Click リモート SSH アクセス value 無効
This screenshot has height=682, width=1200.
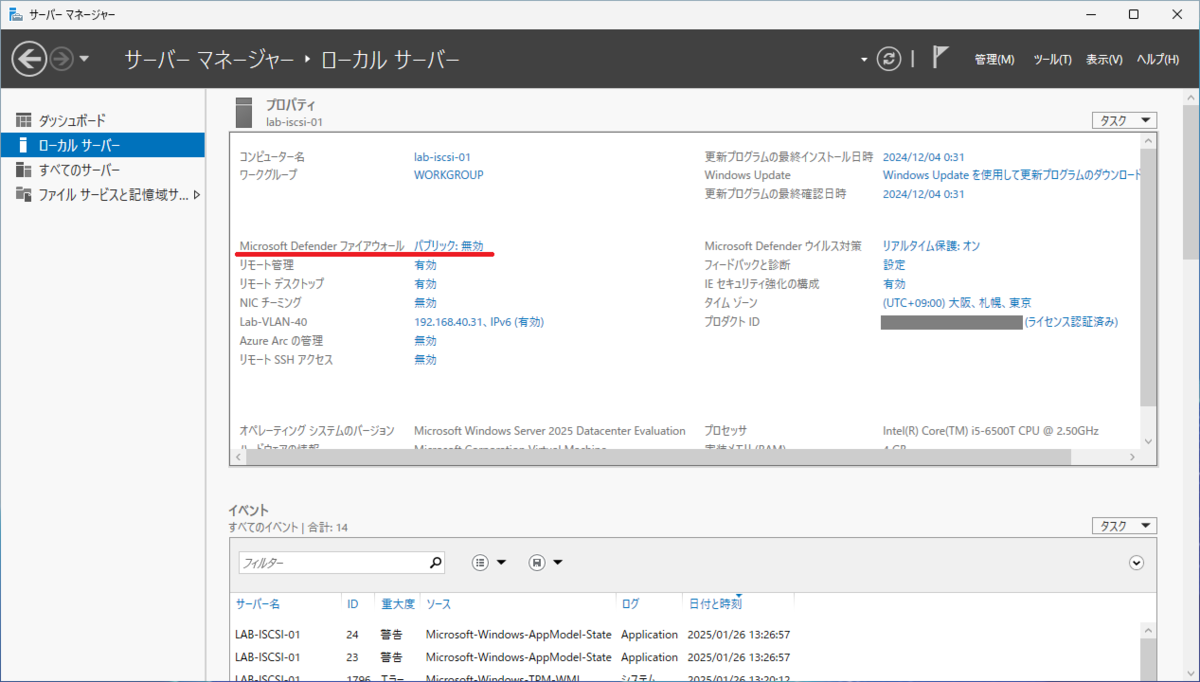[425, 360]
